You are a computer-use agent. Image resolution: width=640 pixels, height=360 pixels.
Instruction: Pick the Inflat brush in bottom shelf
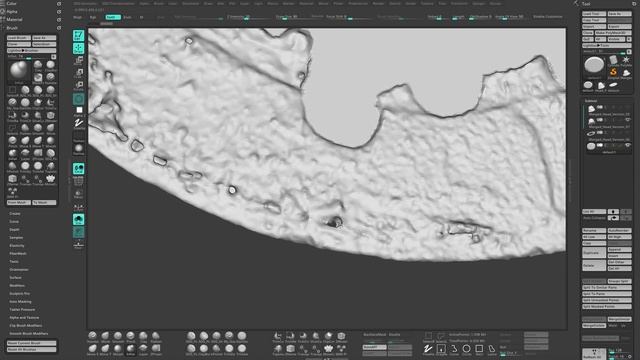[x=131, y=349]
